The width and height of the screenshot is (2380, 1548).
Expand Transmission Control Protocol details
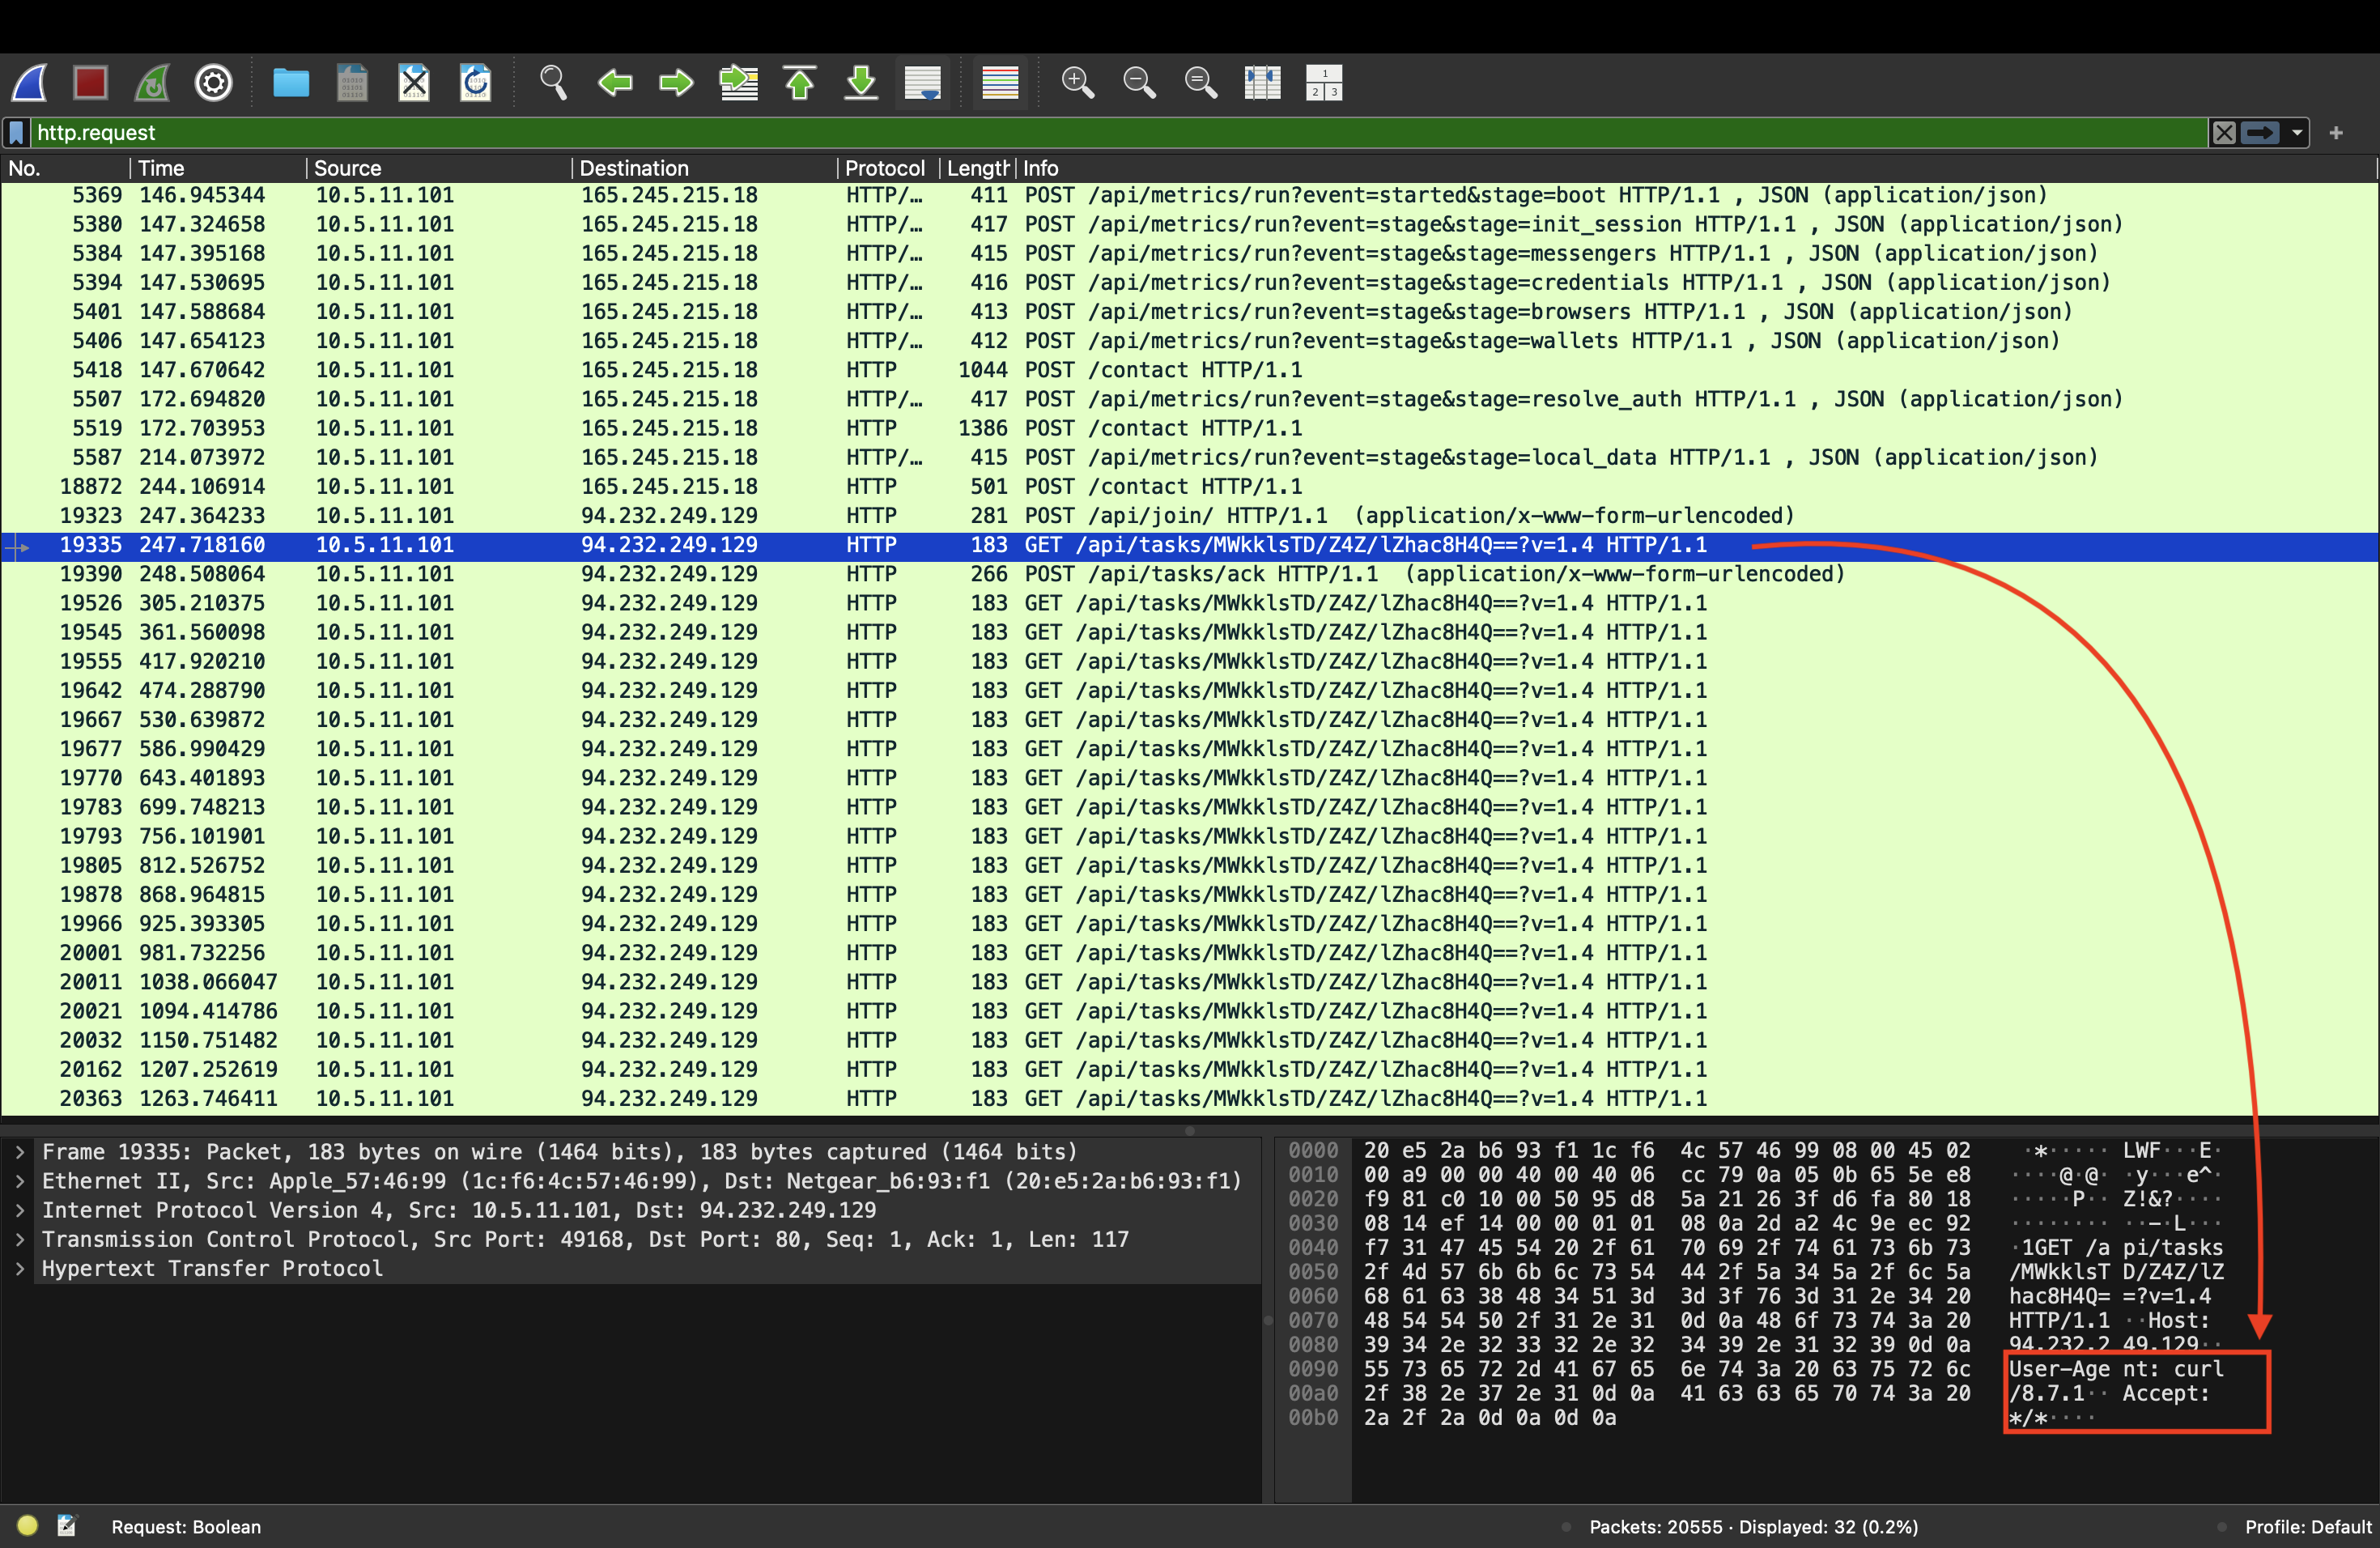point(20,1239)
